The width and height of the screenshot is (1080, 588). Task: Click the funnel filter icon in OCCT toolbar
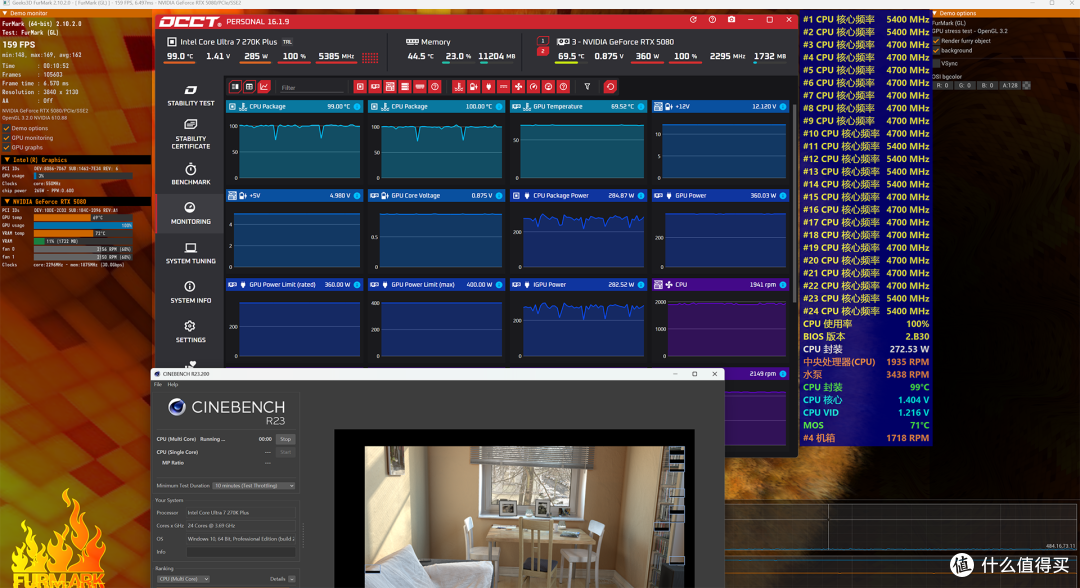tap(587, 87)
